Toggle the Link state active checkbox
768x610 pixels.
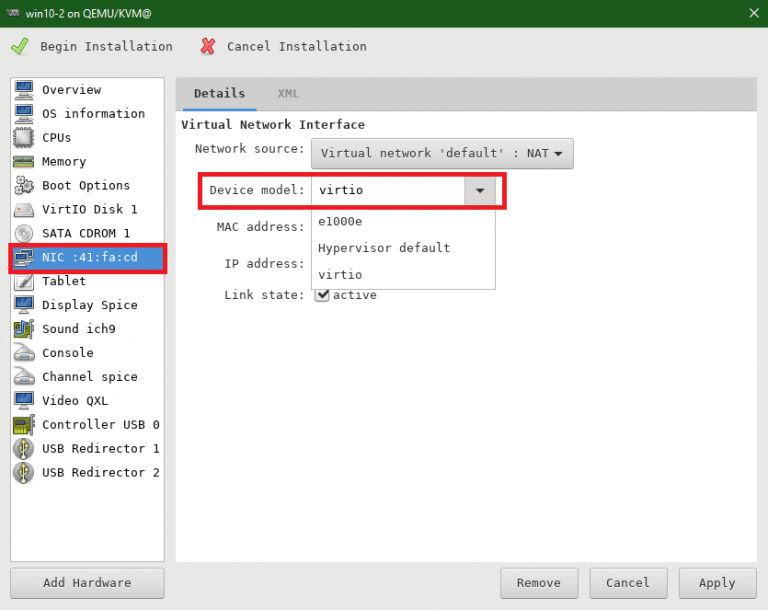click(x=322, y=295)
